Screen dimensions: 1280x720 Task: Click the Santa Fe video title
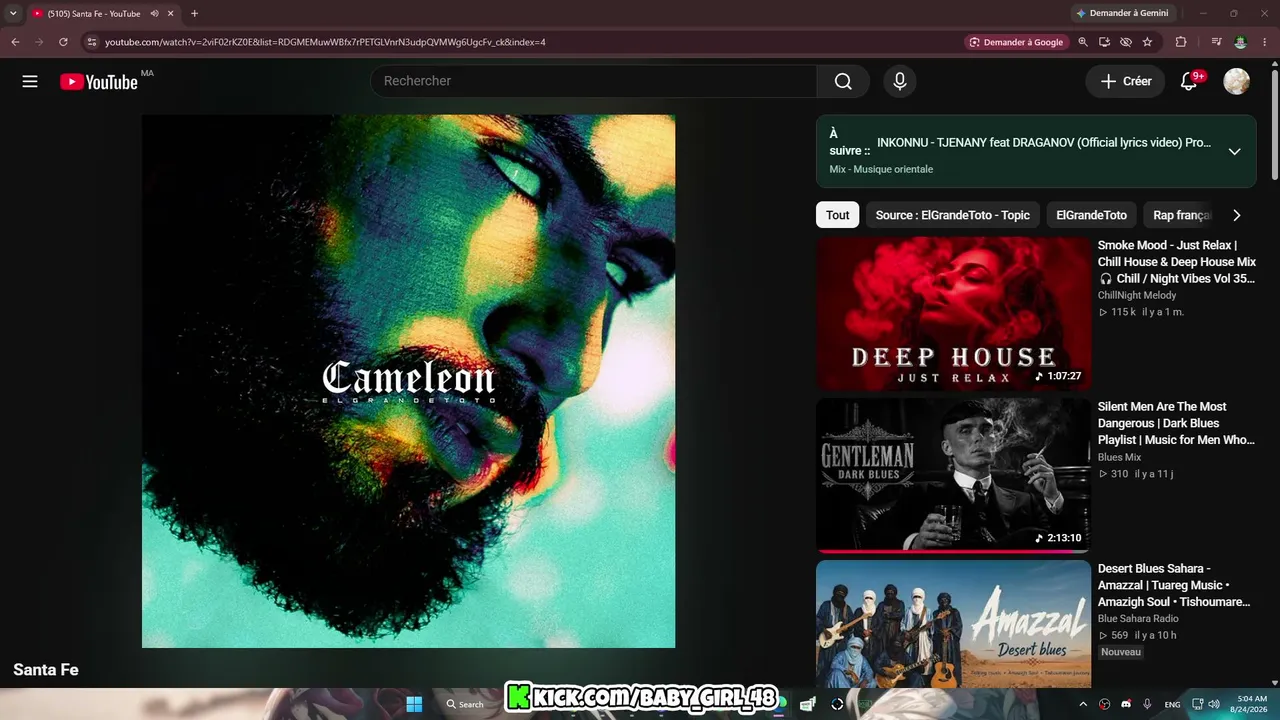tap(46, 670)
